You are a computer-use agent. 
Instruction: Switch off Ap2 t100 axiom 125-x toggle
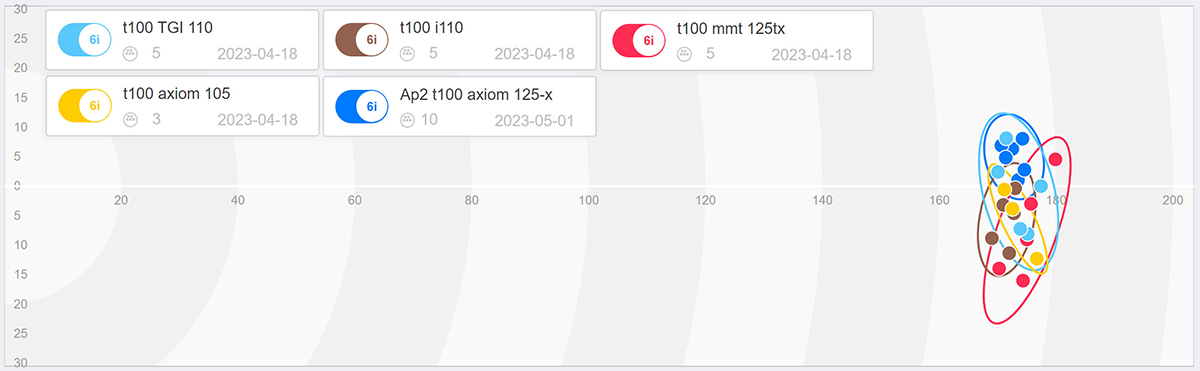click(x=362, y=105)
